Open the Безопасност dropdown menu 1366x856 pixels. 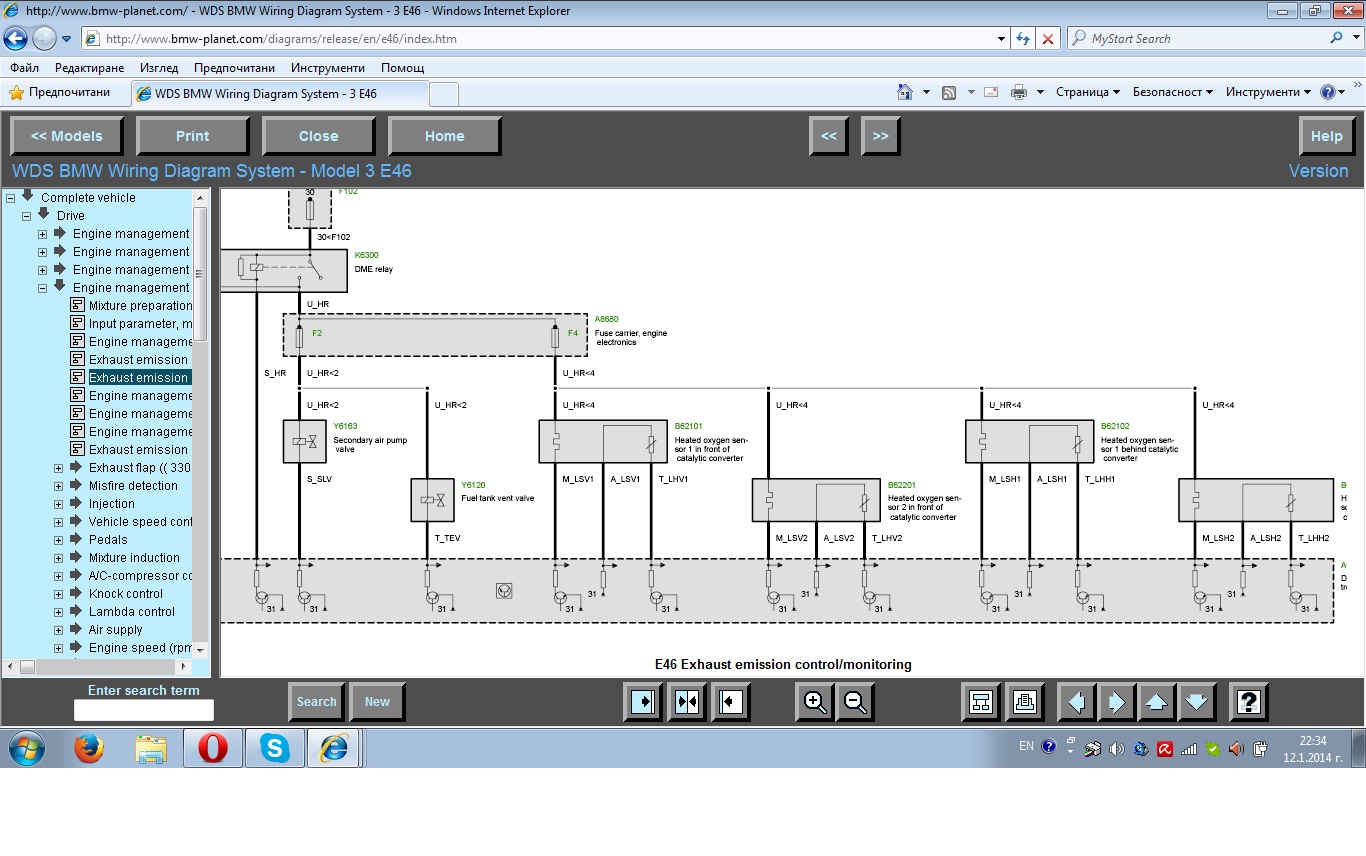click(1173, 92)
